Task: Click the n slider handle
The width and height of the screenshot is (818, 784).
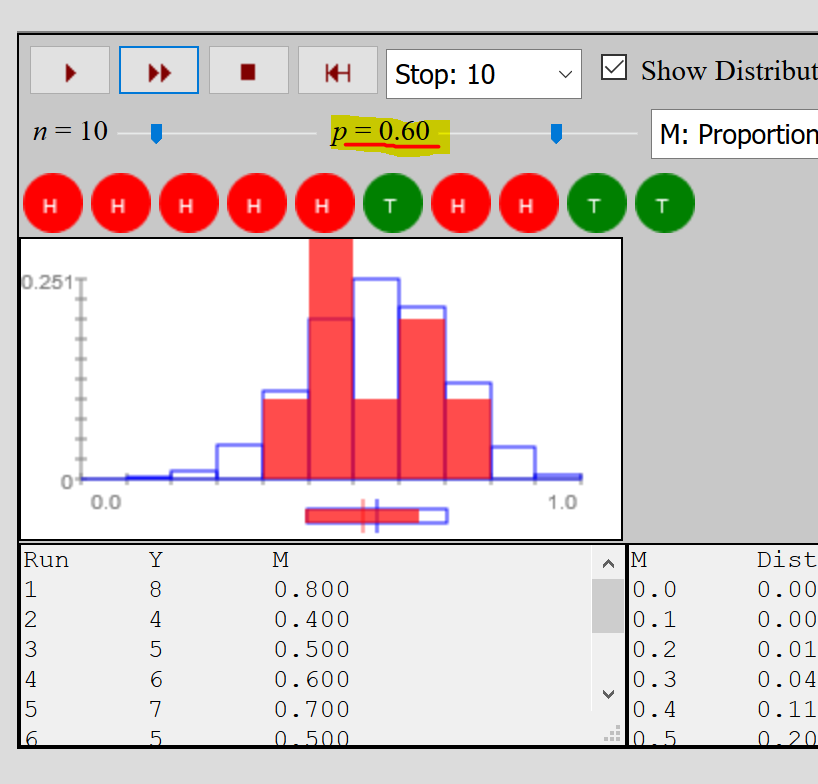Action: 156,134
